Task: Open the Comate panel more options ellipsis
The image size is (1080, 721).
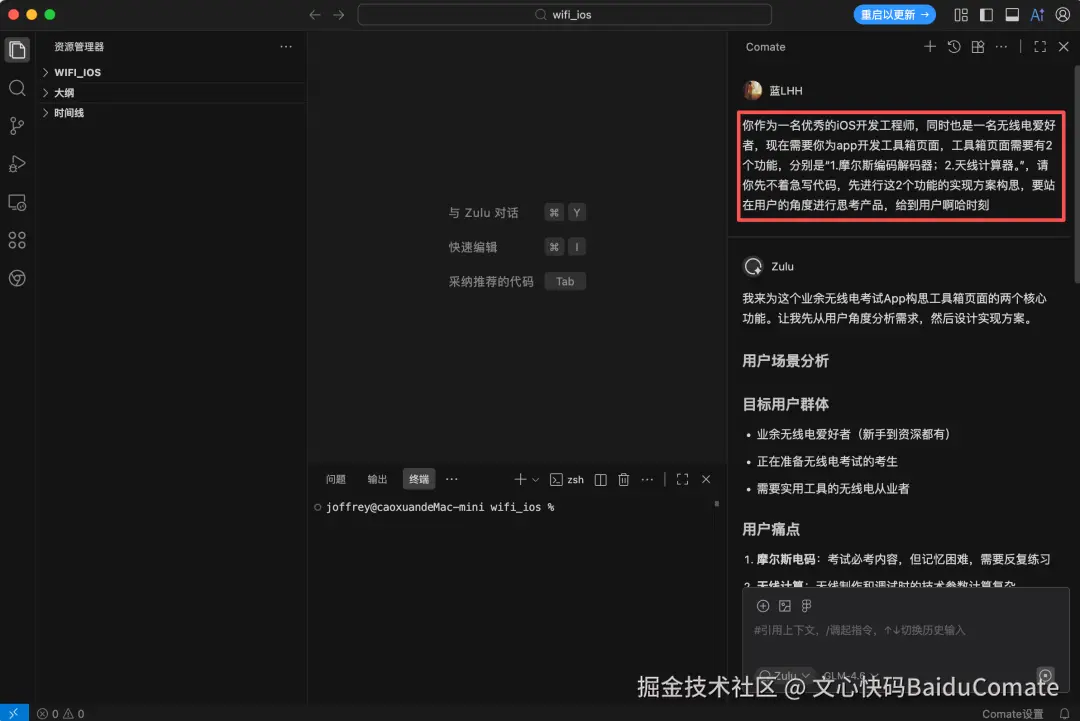Action: click(x=1001, y=47)
